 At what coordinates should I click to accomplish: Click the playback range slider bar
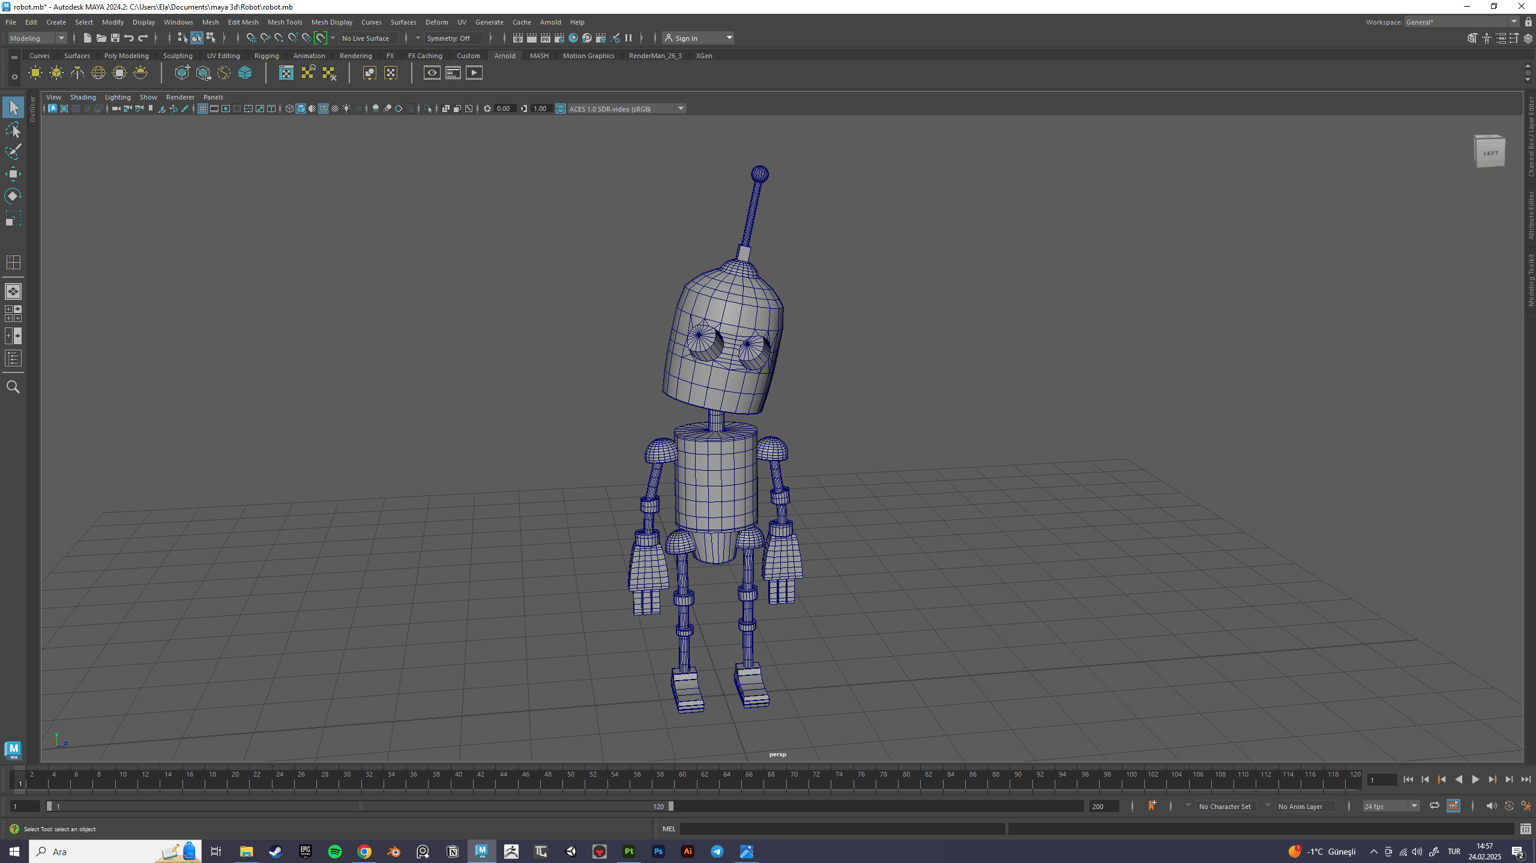tap(358, 806)
